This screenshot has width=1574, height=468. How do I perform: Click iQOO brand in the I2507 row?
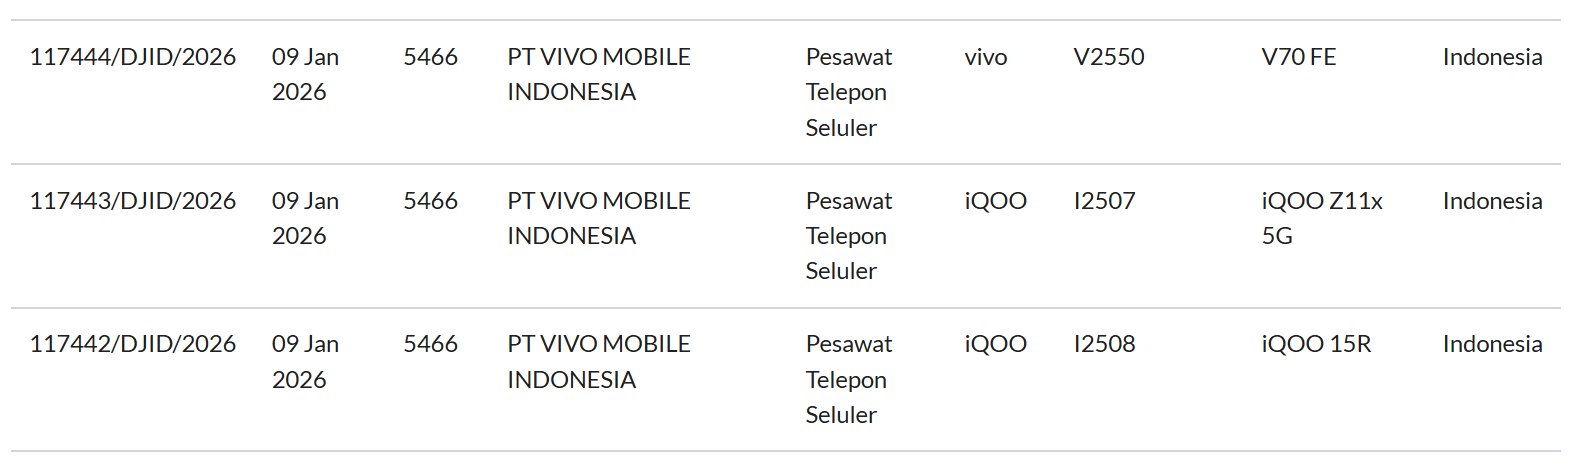[x=995, y=201]
